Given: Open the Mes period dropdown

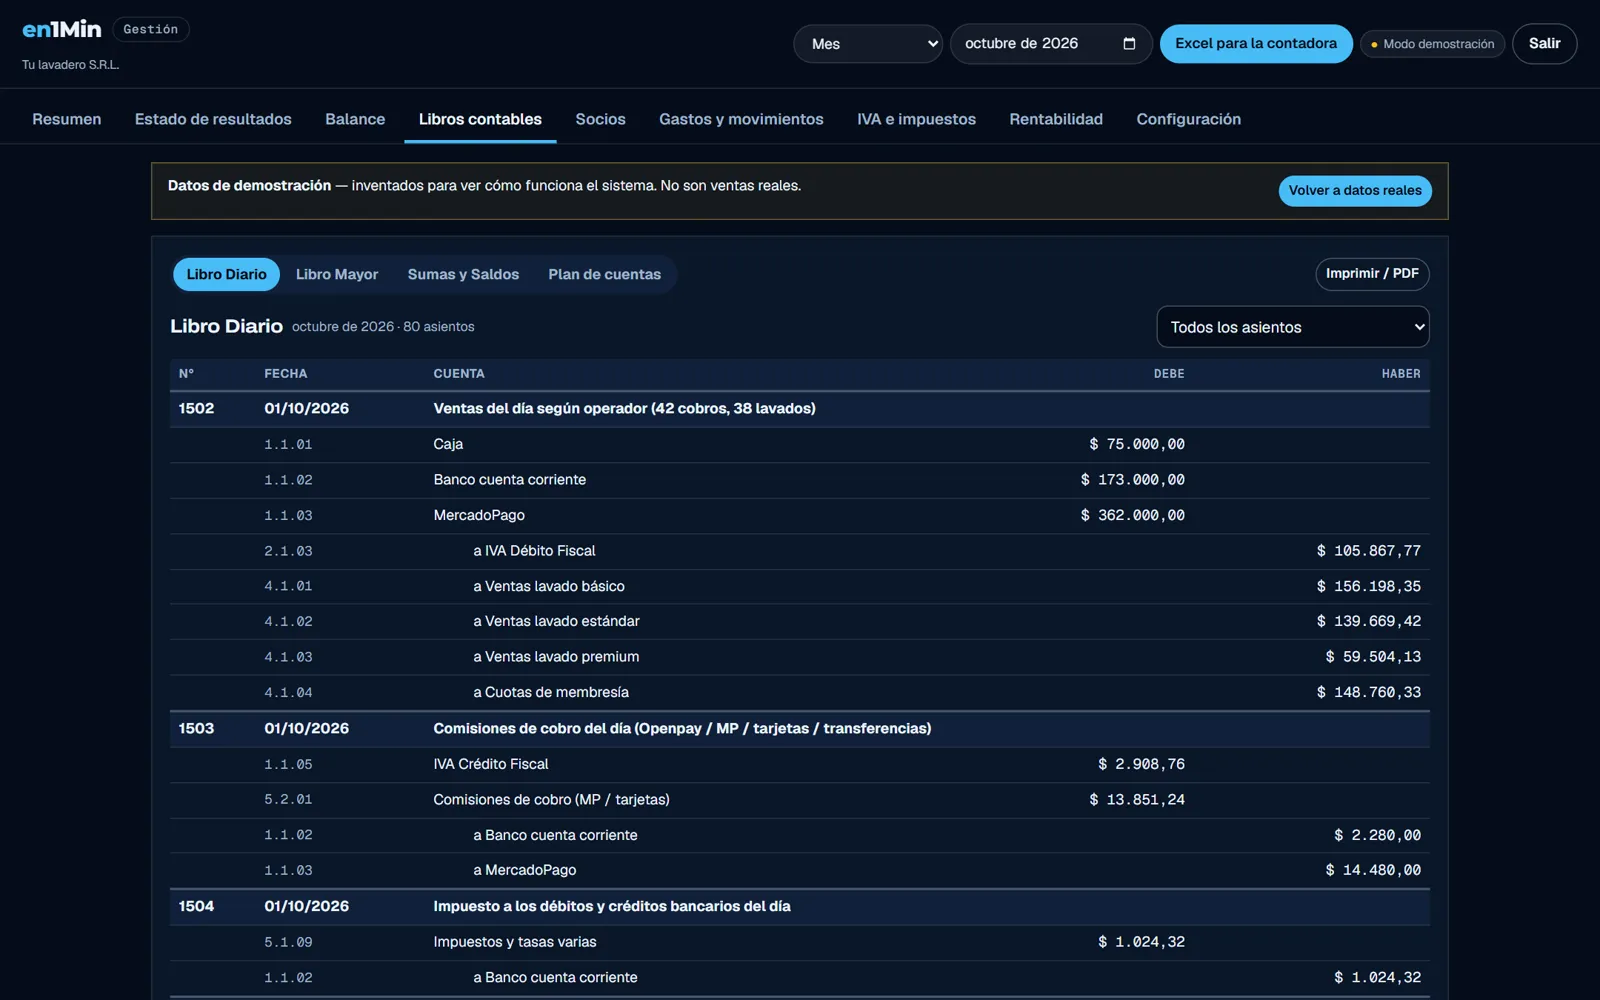Looking at the screenshot, I should [x=868, y=44].
